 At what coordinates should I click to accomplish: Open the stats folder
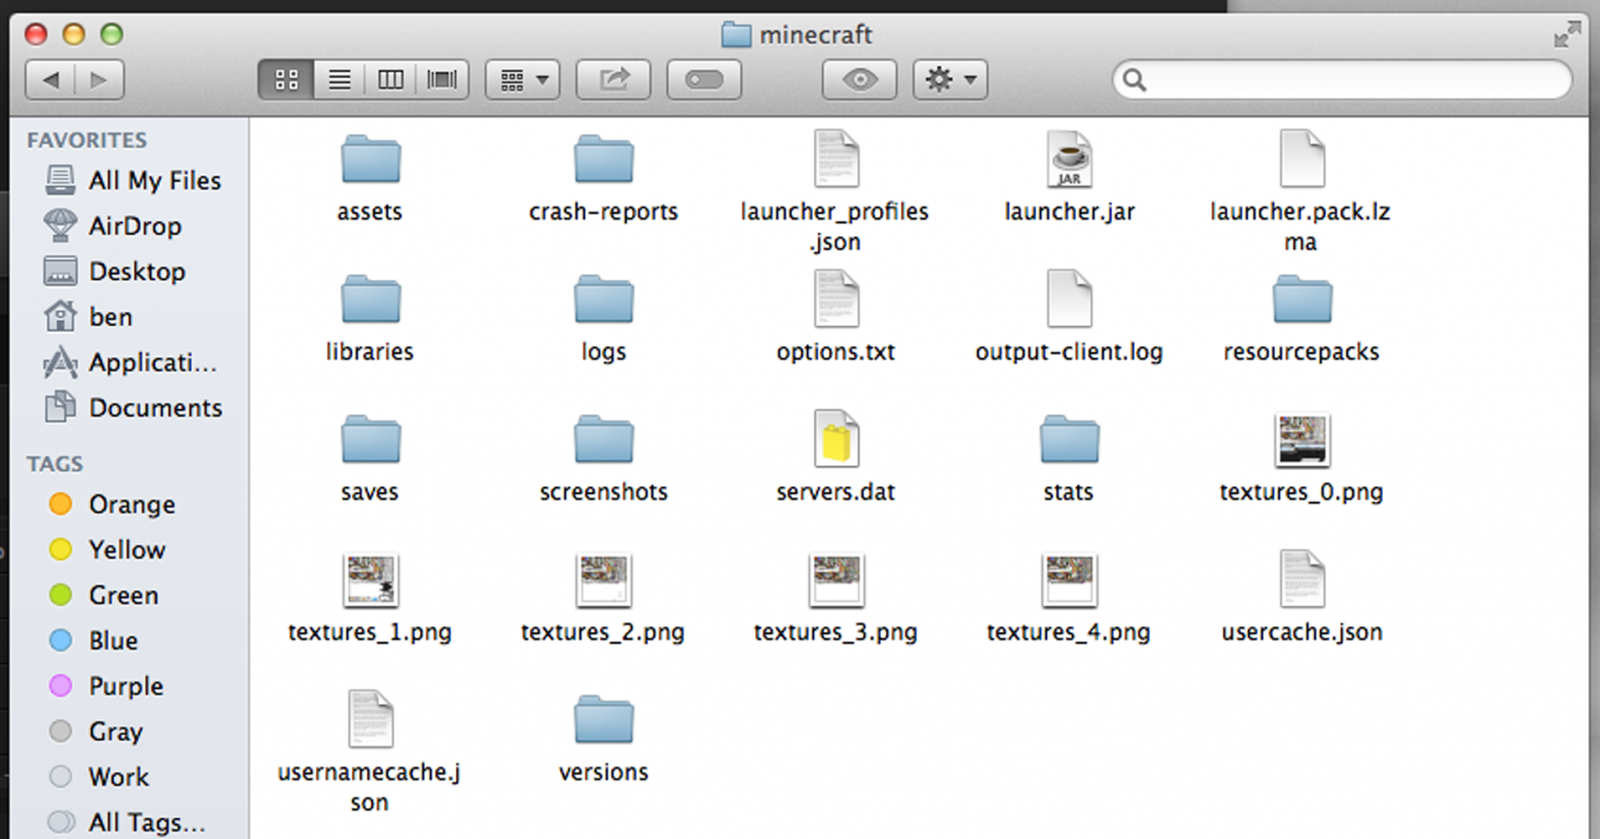[1069, 440]
